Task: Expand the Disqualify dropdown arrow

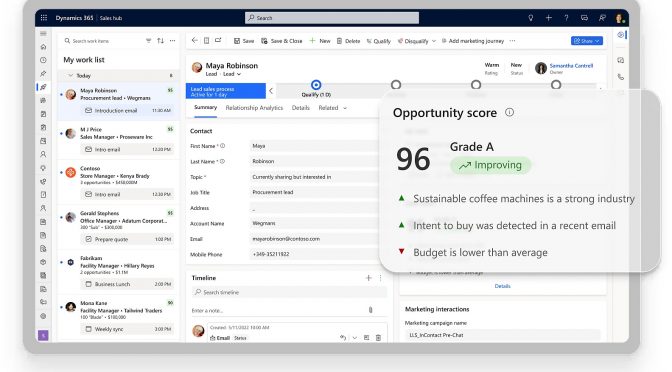Action: pyautogui.click(x=434, y=41)
